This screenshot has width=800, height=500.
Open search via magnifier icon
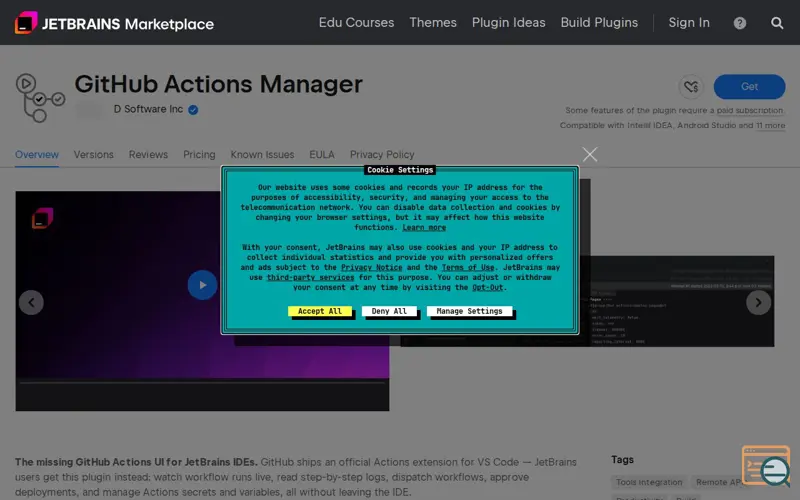click(x=777, y=23)
